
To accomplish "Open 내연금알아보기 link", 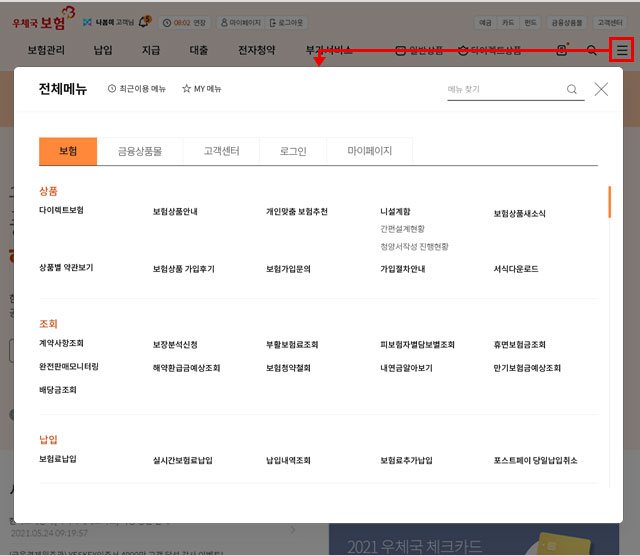I will [406, 368].
